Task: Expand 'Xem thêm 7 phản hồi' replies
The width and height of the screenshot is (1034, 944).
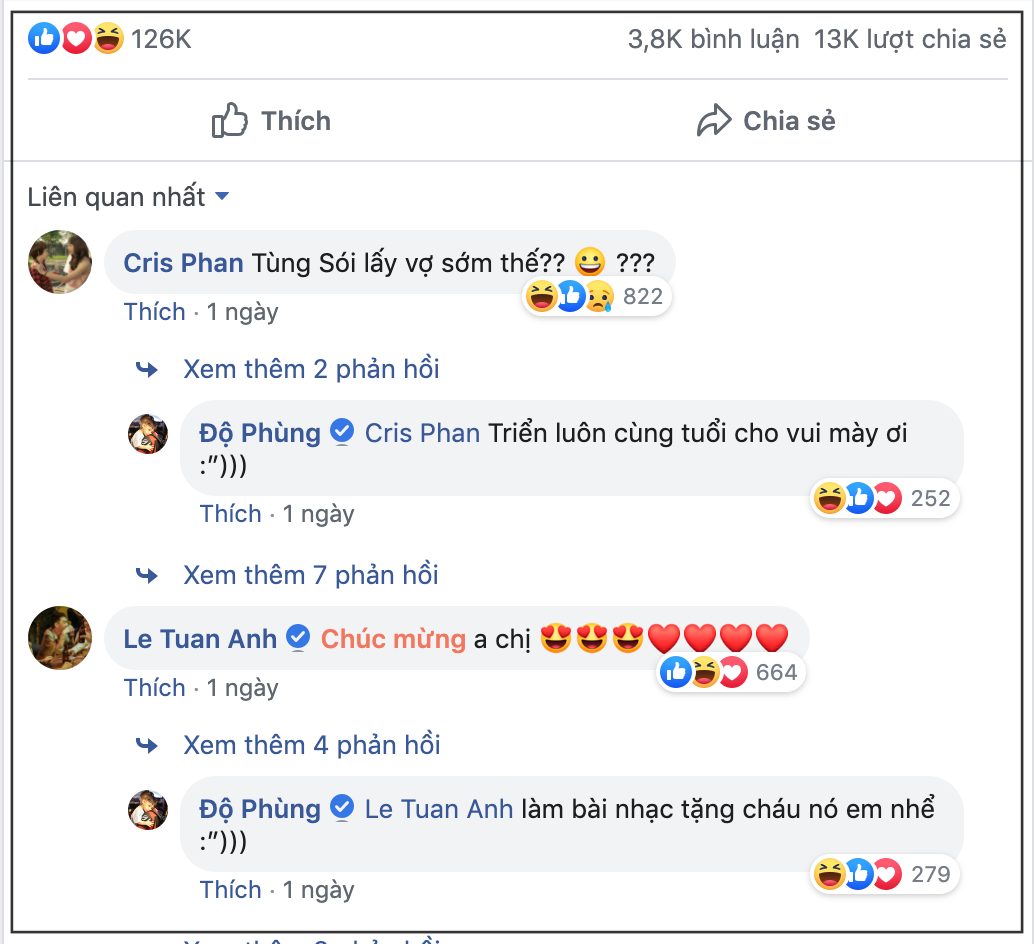Action: tap(311, 575)
